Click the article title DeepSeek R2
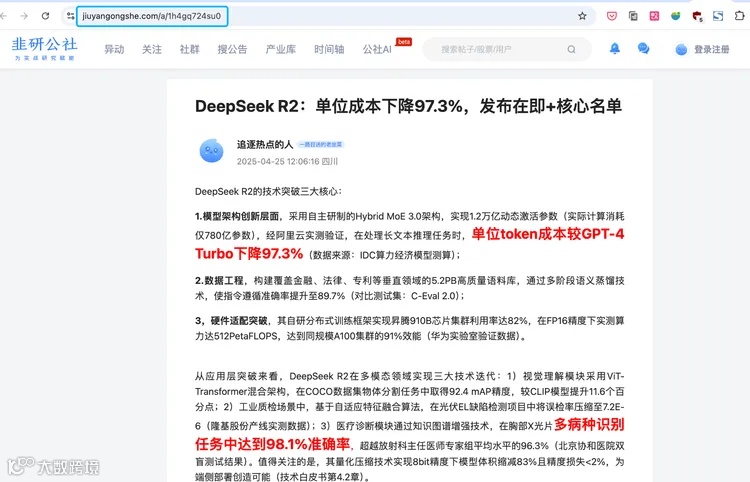750x482 pixels. pos(408,106)
